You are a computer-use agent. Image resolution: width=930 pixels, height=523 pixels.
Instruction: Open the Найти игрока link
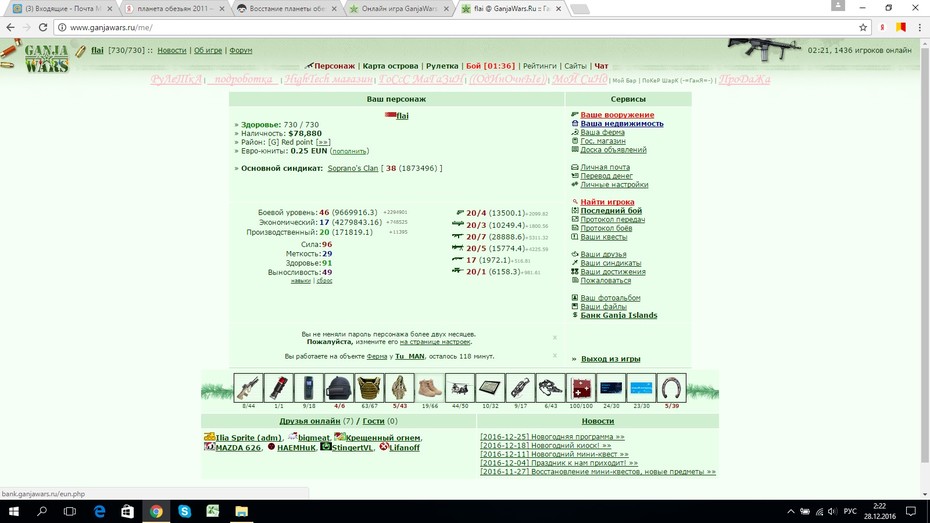tap(607, 202)
